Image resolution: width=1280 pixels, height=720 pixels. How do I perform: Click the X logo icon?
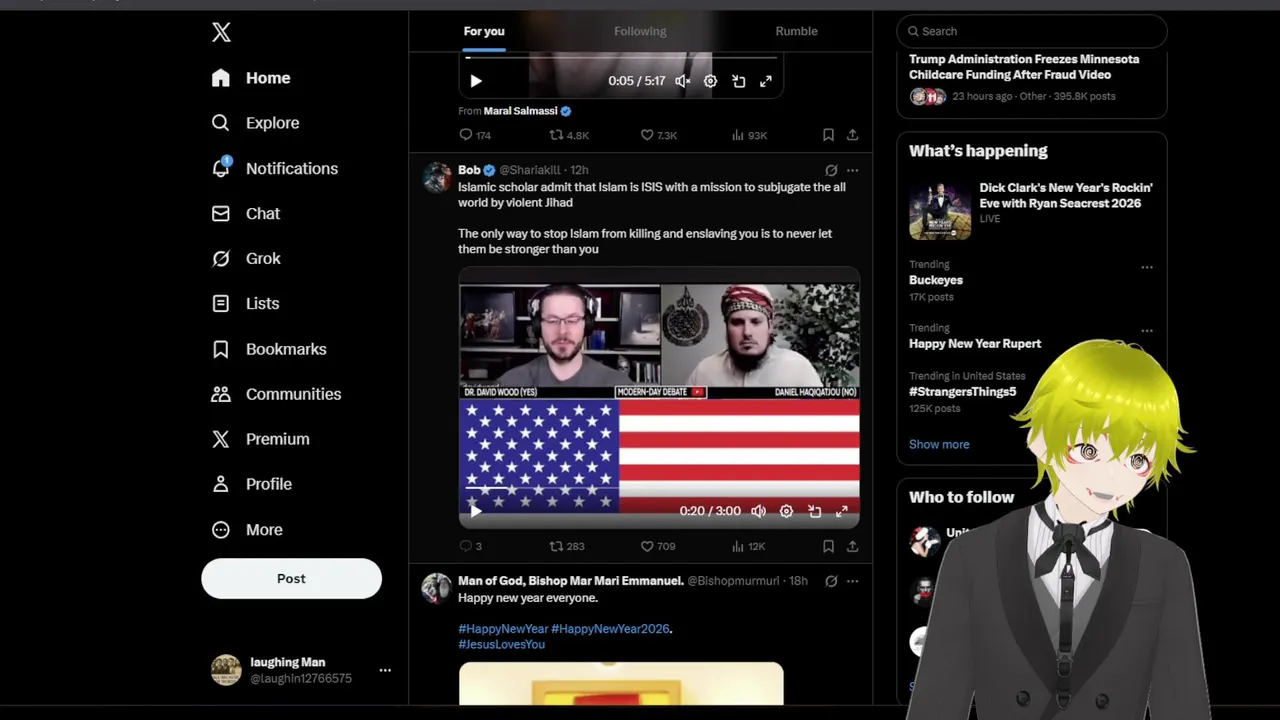point(221,32)
